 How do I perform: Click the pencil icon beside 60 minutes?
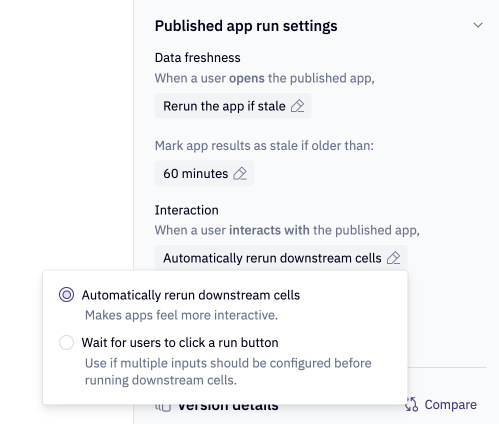tap(240, 174)
